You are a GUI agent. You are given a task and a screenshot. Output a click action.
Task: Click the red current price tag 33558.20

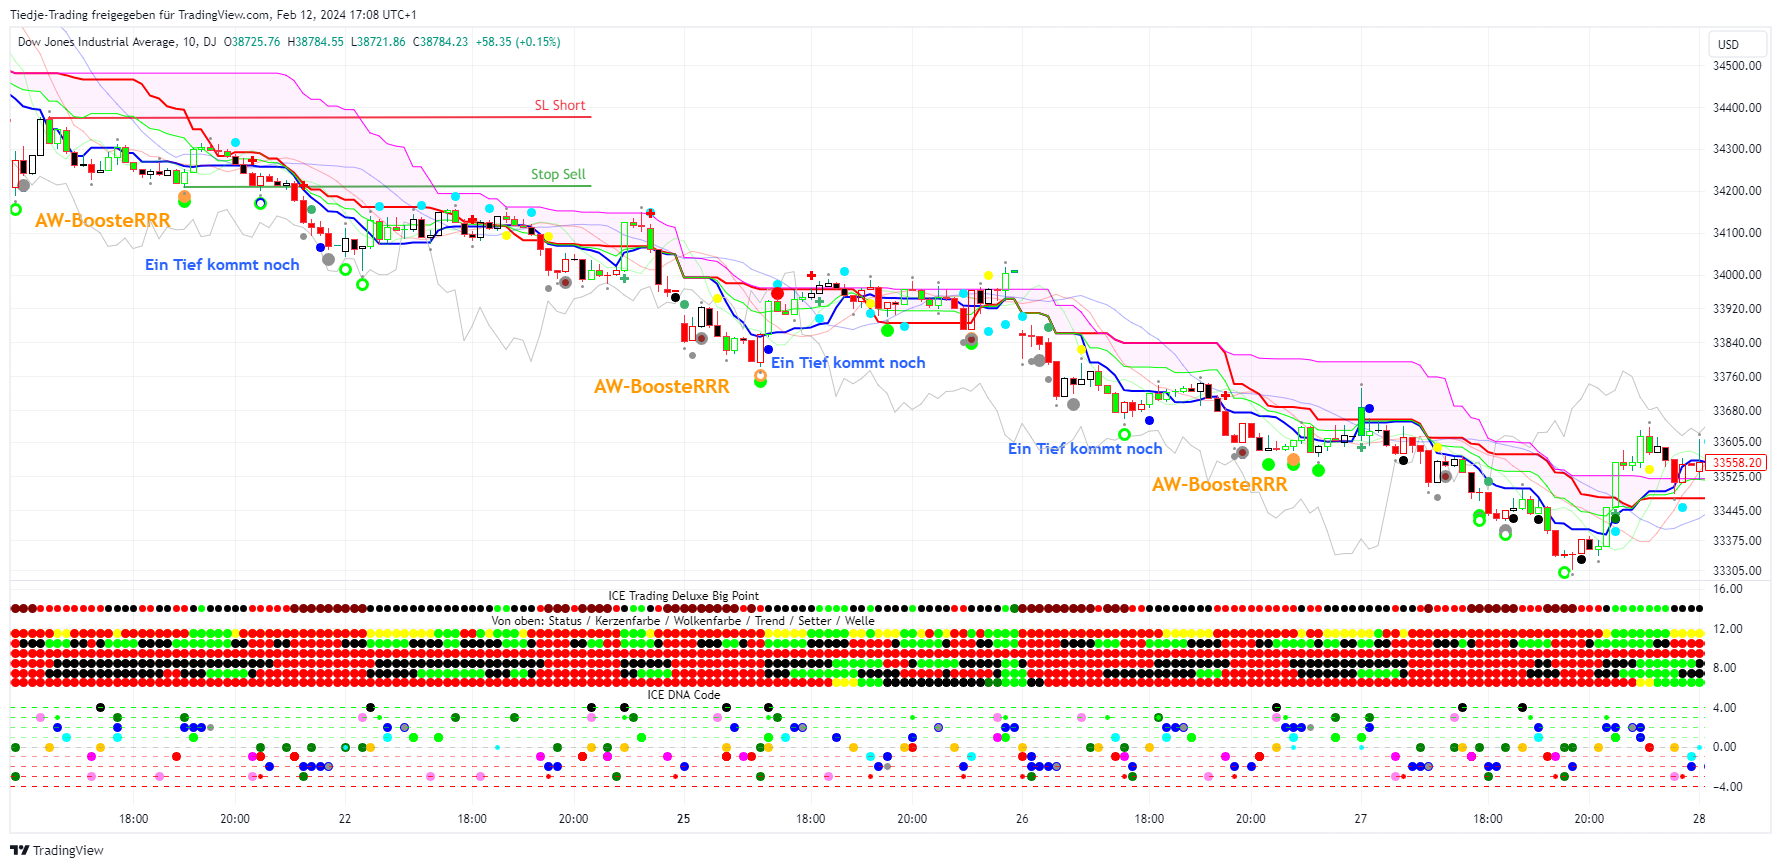coord(1736,463)
